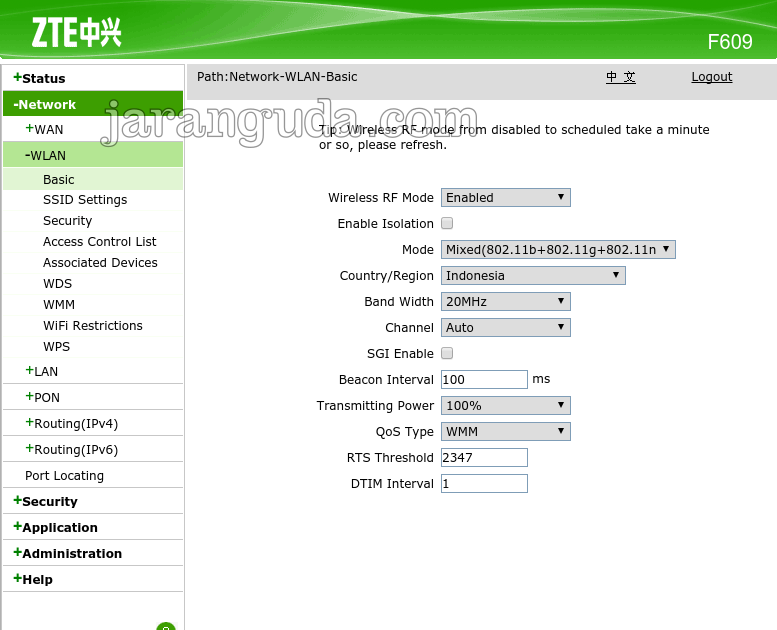Open Wireless RF Mode dropdown
Screen dimensions: 777x630
click(x=505, y=198)
